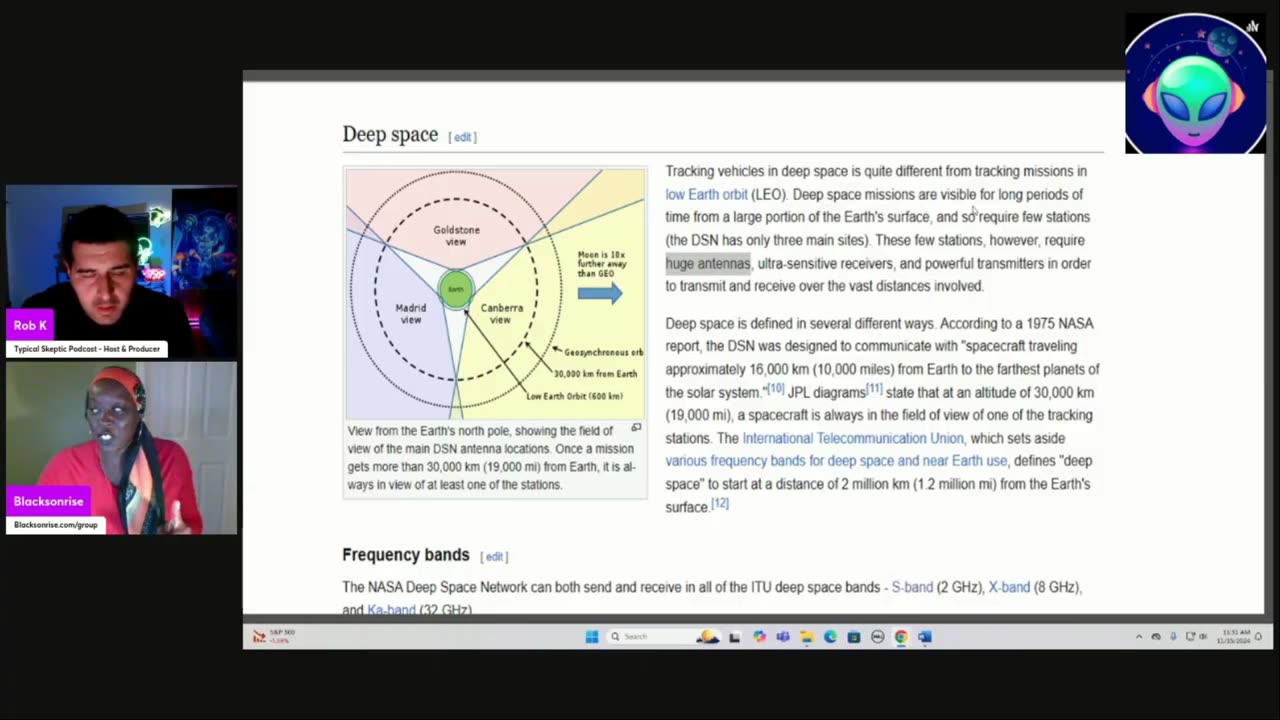Click the highlighted 'huge antennas' text
Image resolution: width=1280 pixels, height=720 pixels.
(708, 263)
